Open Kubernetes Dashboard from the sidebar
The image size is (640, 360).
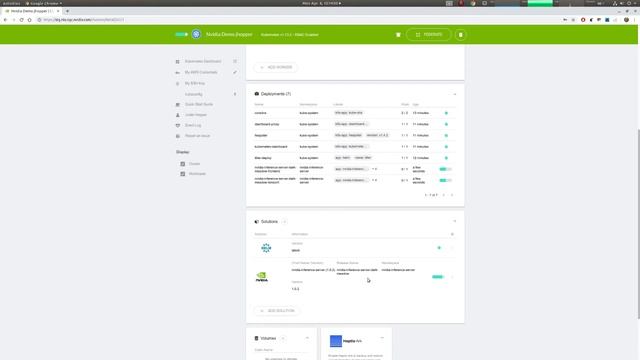[x=202, y=61]
